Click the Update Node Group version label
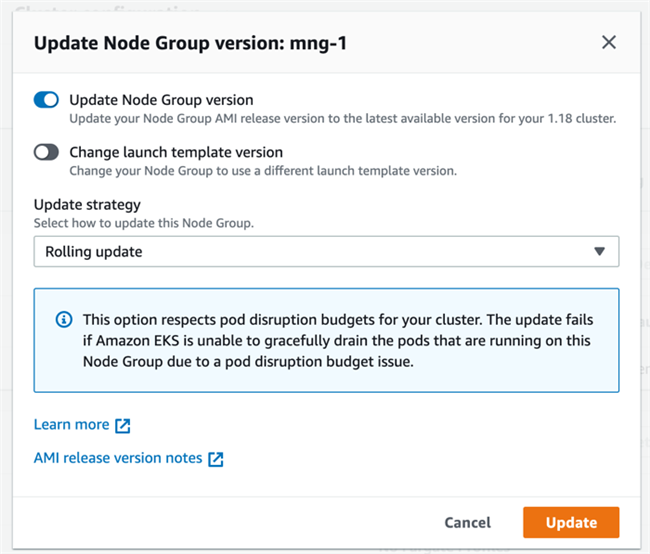 pyautogui.click(x=161, y=100)
